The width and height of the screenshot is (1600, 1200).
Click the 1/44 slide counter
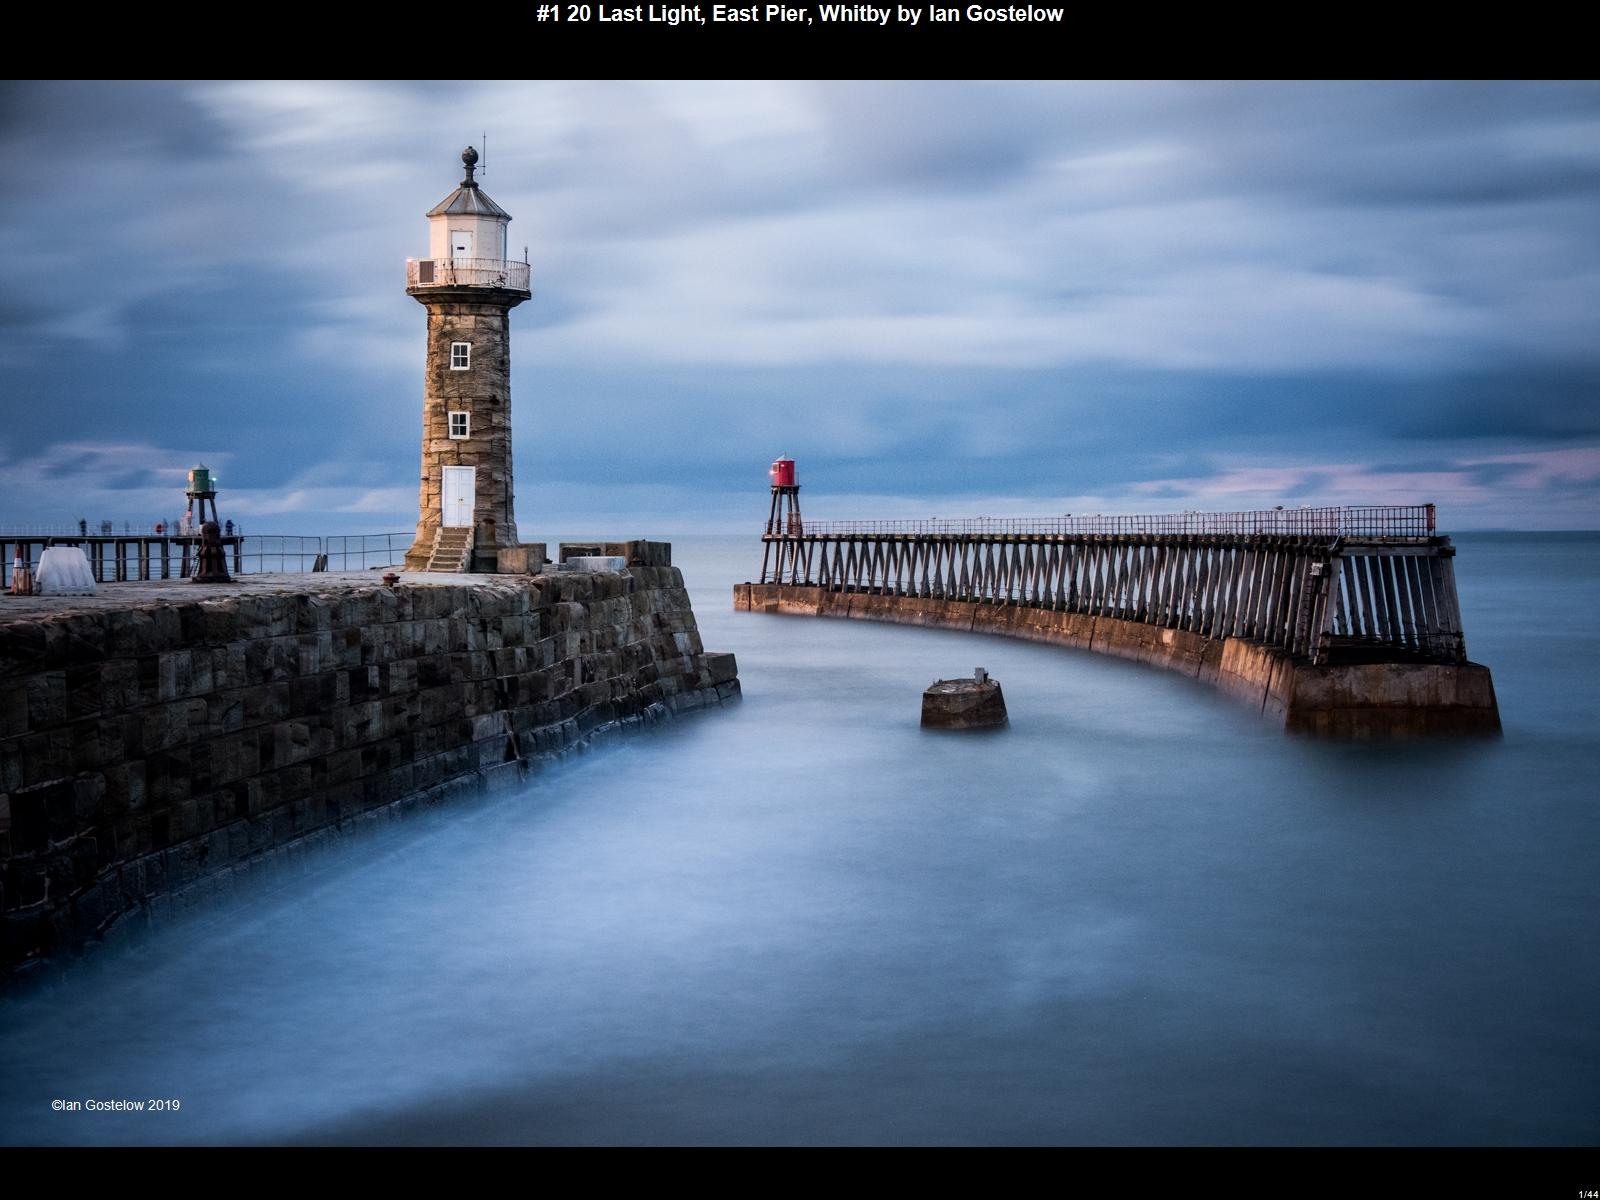point(1587,1194)
